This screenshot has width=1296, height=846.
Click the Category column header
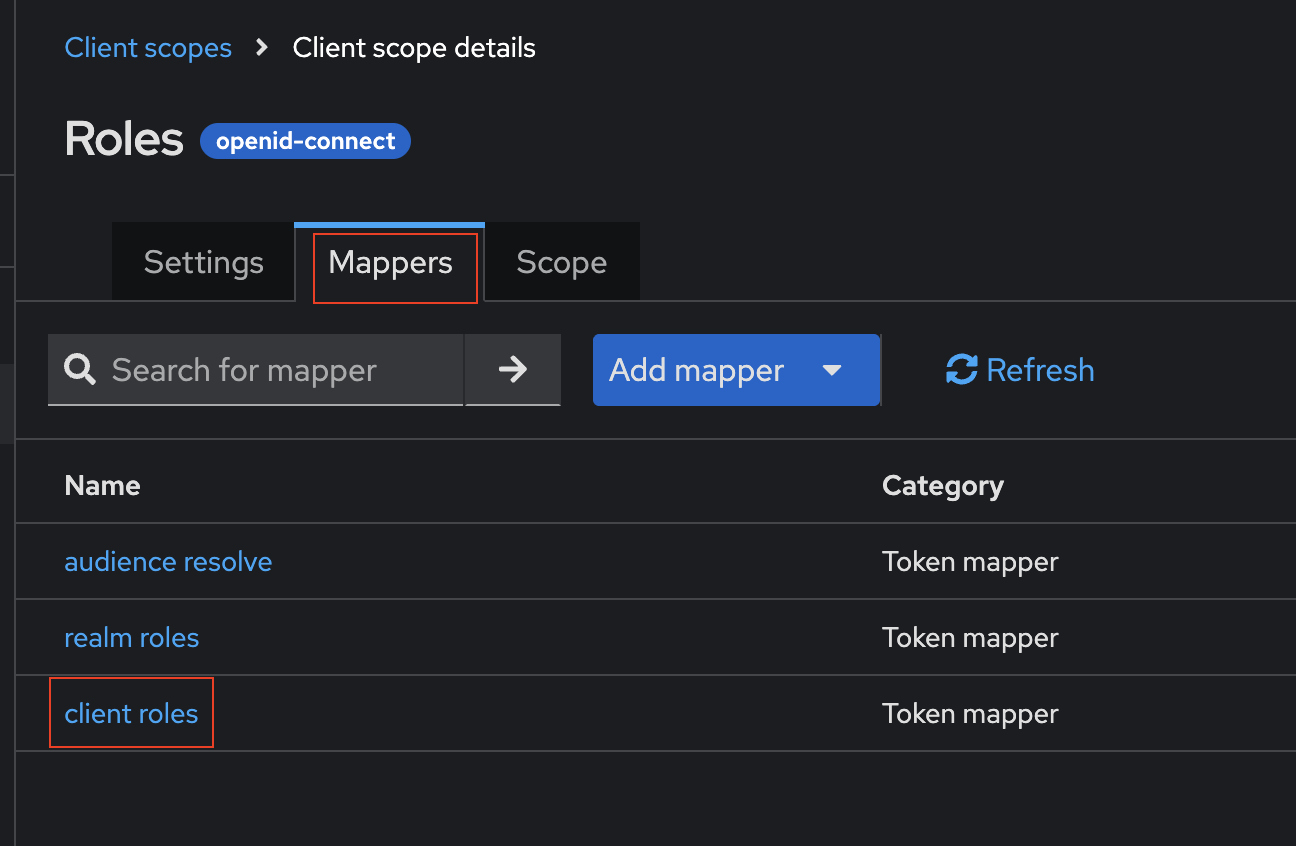(942, 486)
